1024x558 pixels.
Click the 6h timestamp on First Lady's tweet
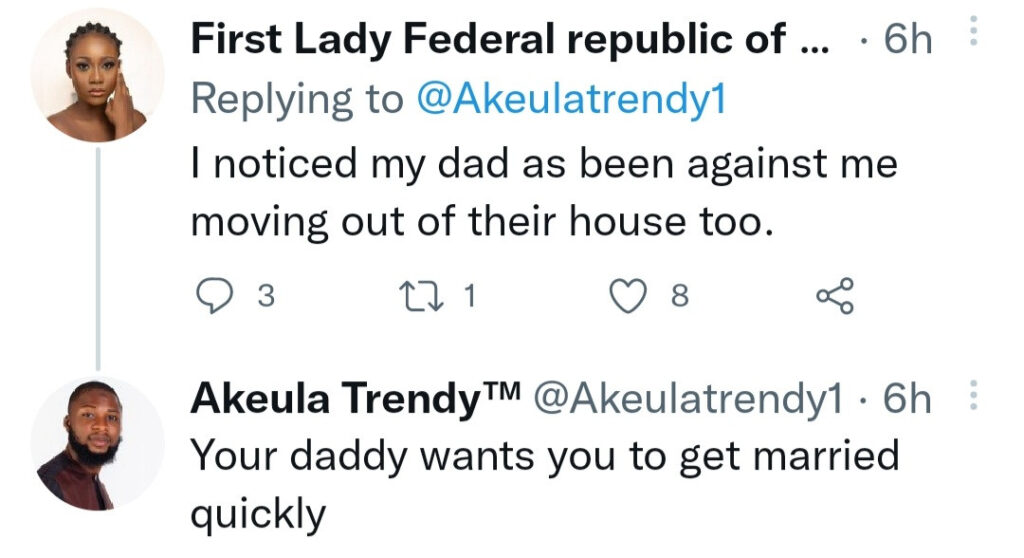pos(907,39)
